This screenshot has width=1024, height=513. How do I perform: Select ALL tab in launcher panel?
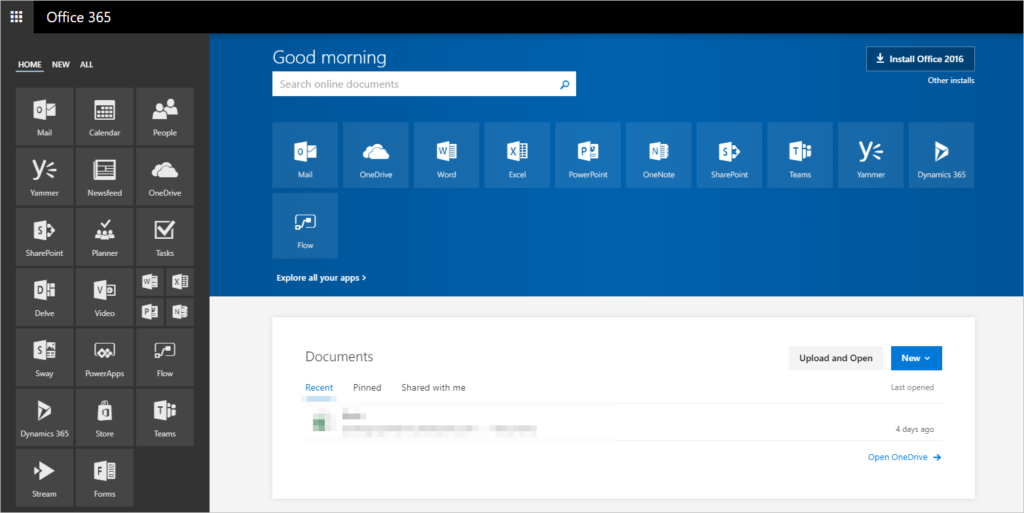tap(86, 65)
